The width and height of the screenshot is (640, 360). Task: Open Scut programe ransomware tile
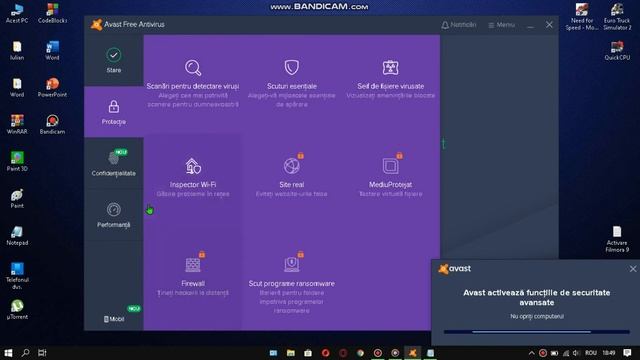291,281
